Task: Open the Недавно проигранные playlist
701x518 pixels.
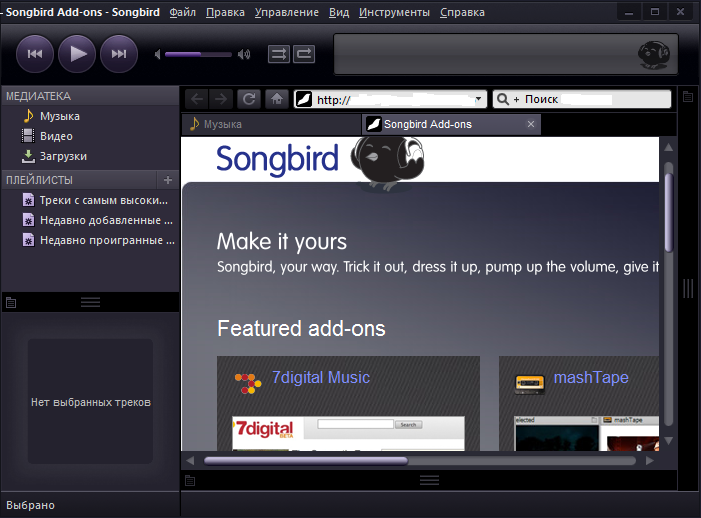Action: click(x=91, y=240)
